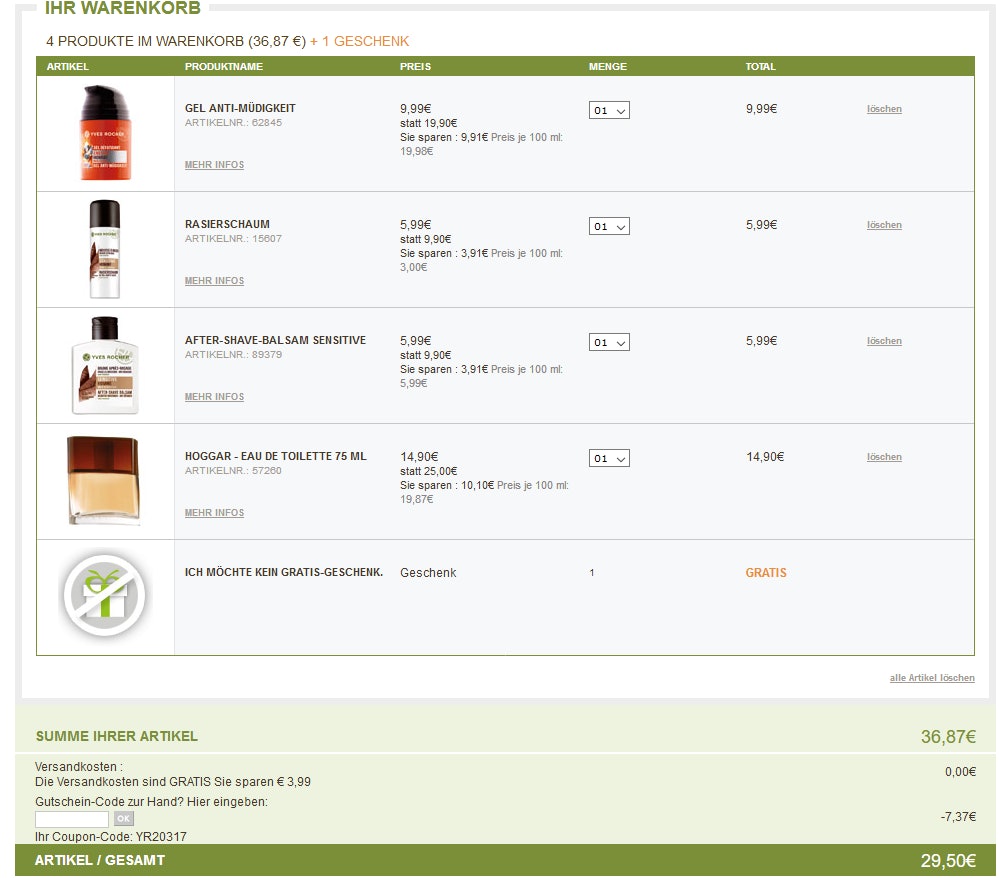
Task: Delete Rasierschaum from the cart
Action: click(x=884, y=225)
